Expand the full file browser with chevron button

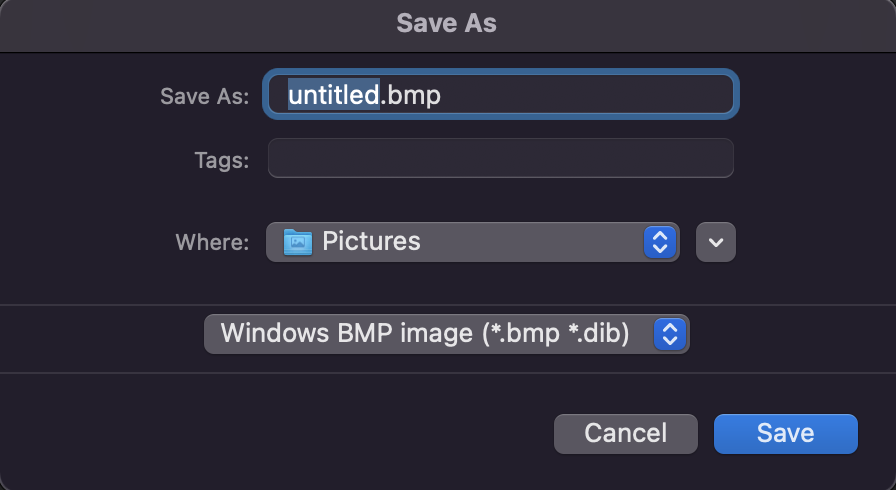click(x=715, y=242)
